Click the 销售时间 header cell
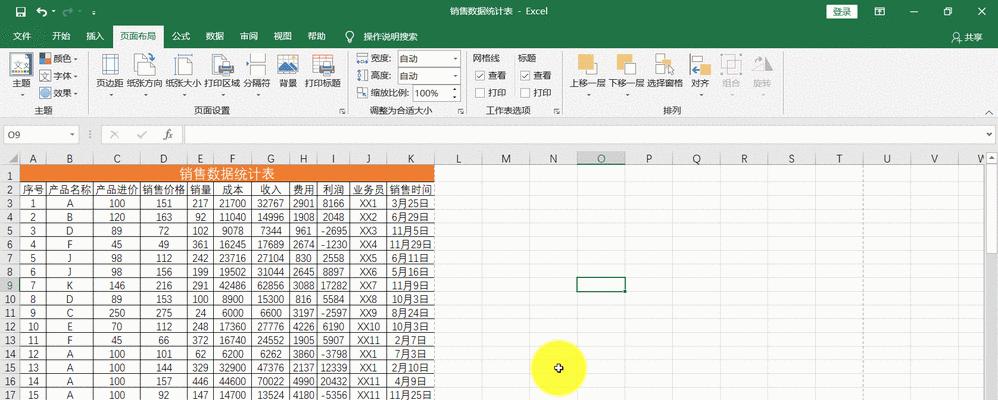This screenshot has height=400, width=998. point(411,189)
